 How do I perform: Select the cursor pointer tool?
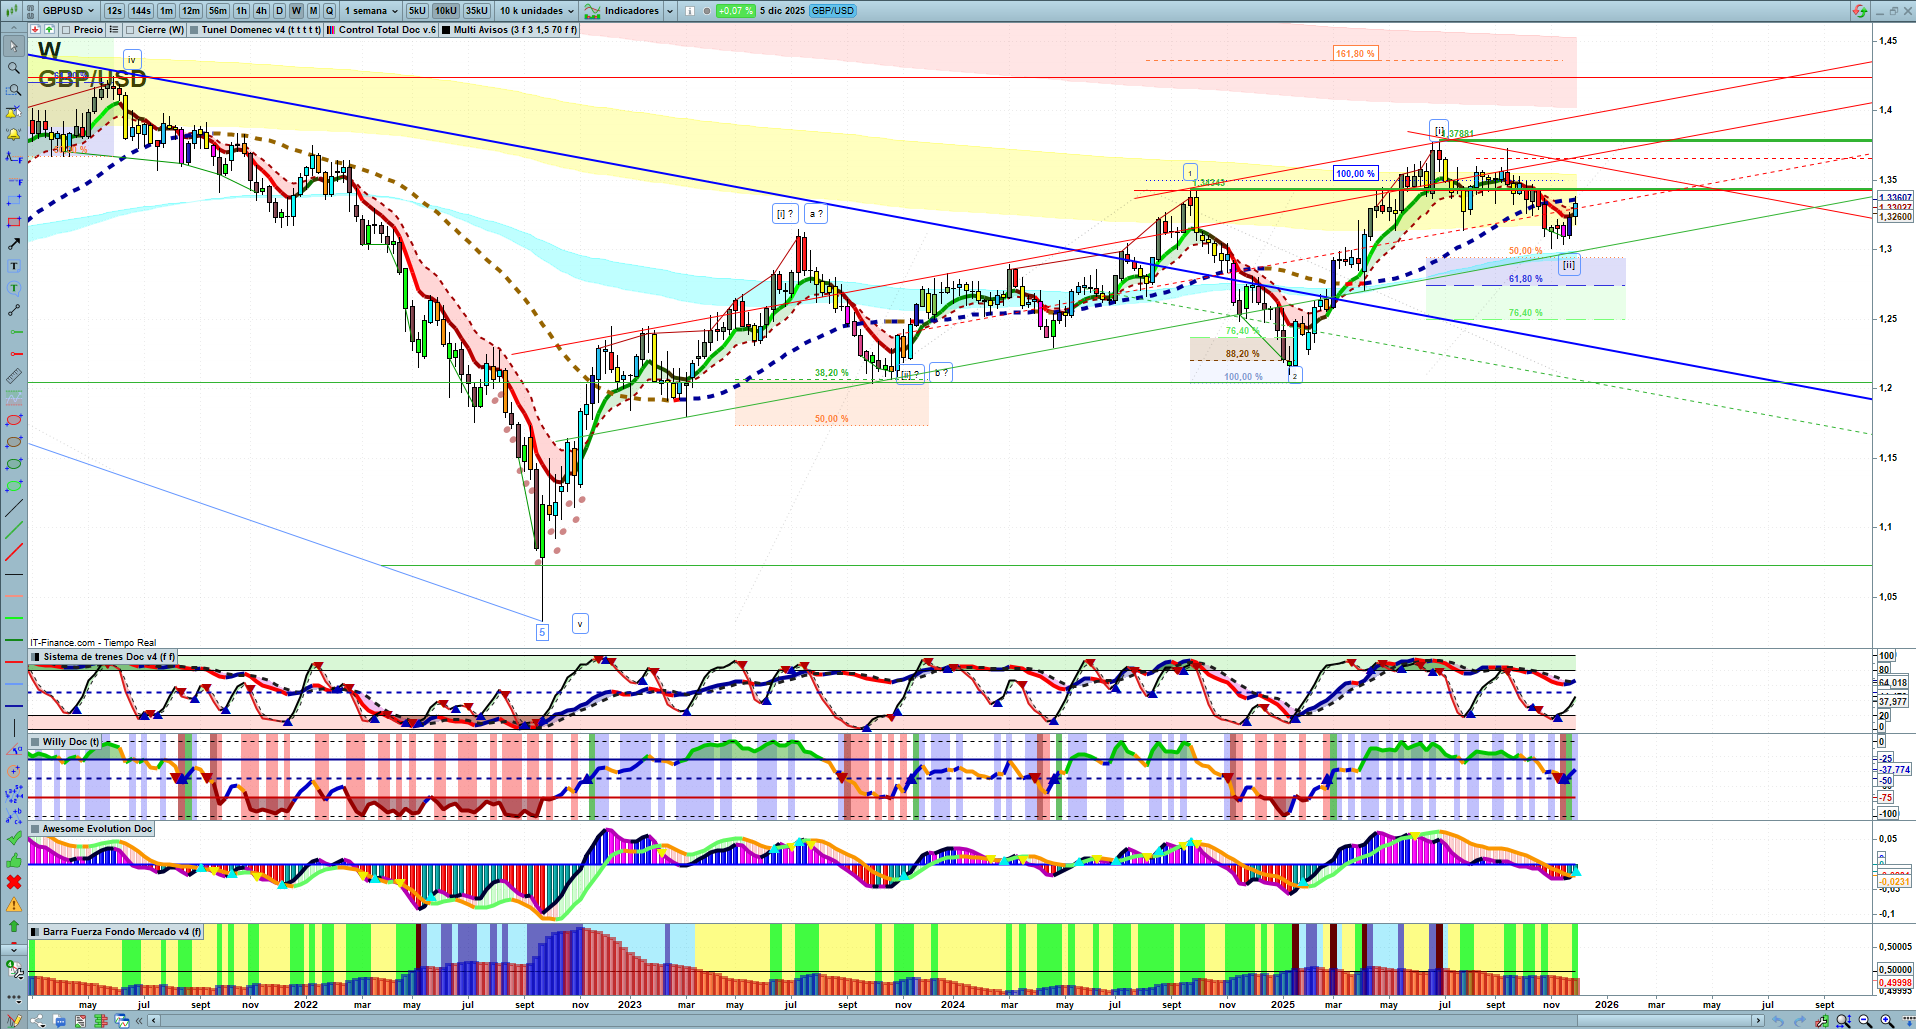pyautogui.click(x=14, y=46)
